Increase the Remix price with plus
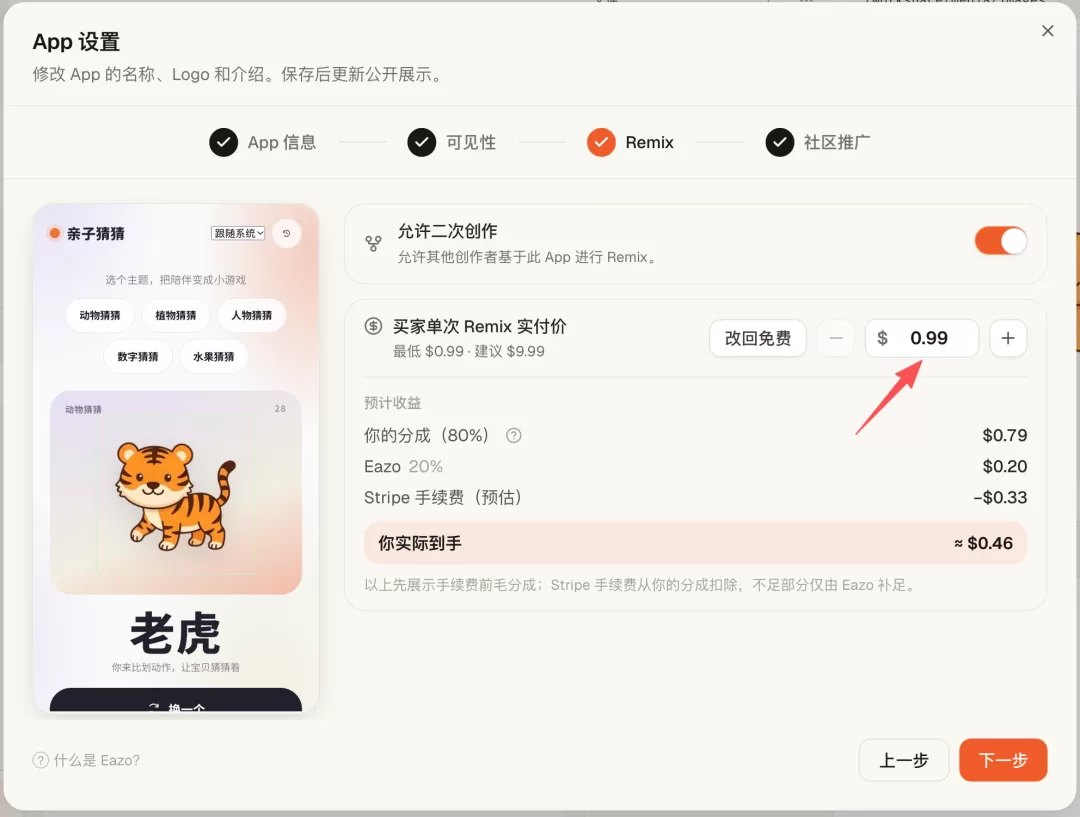The image size is (1080, 817). tap(1008, 338)
